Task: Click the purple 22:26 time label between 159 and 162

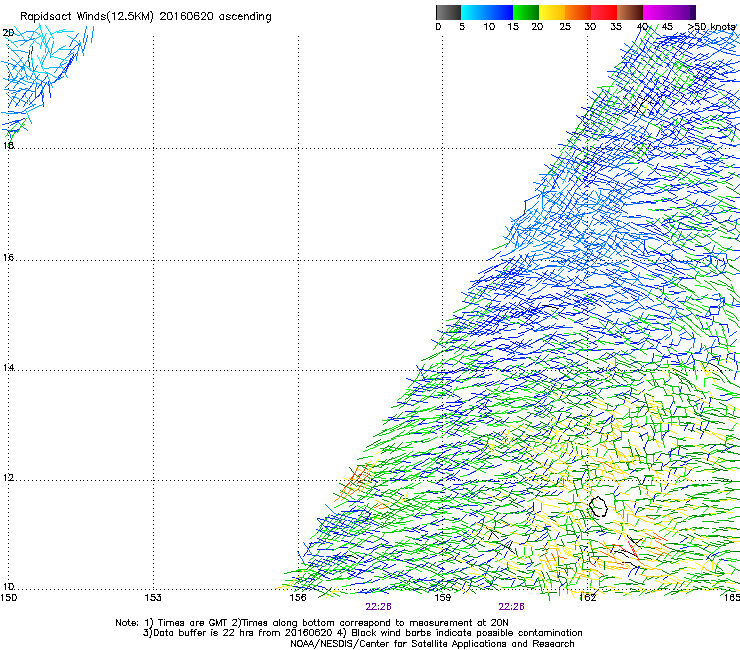Action: (x=512, y=607)
